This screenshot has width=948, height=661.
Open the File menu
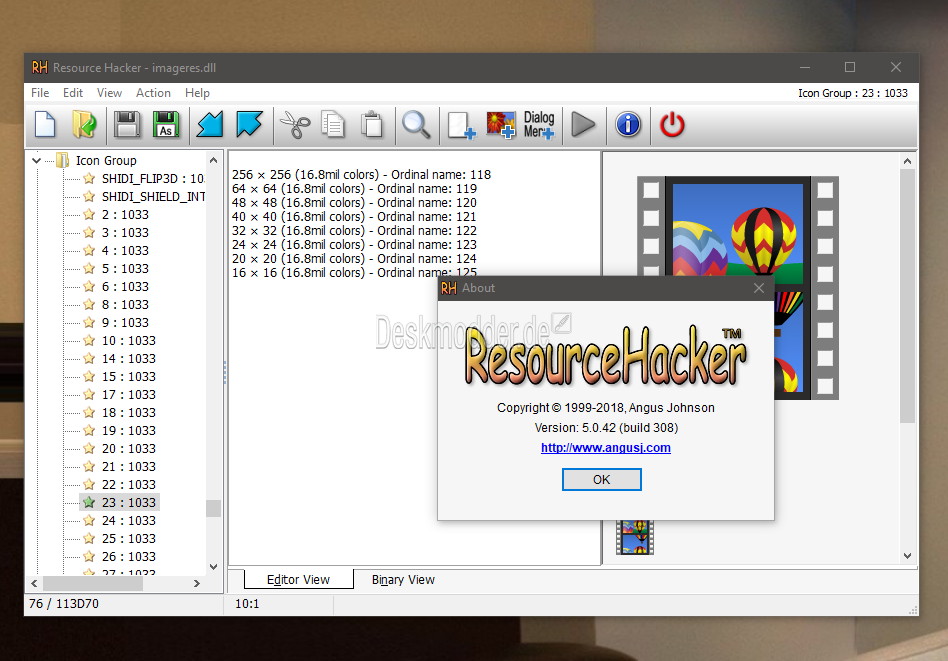point(40,93)
